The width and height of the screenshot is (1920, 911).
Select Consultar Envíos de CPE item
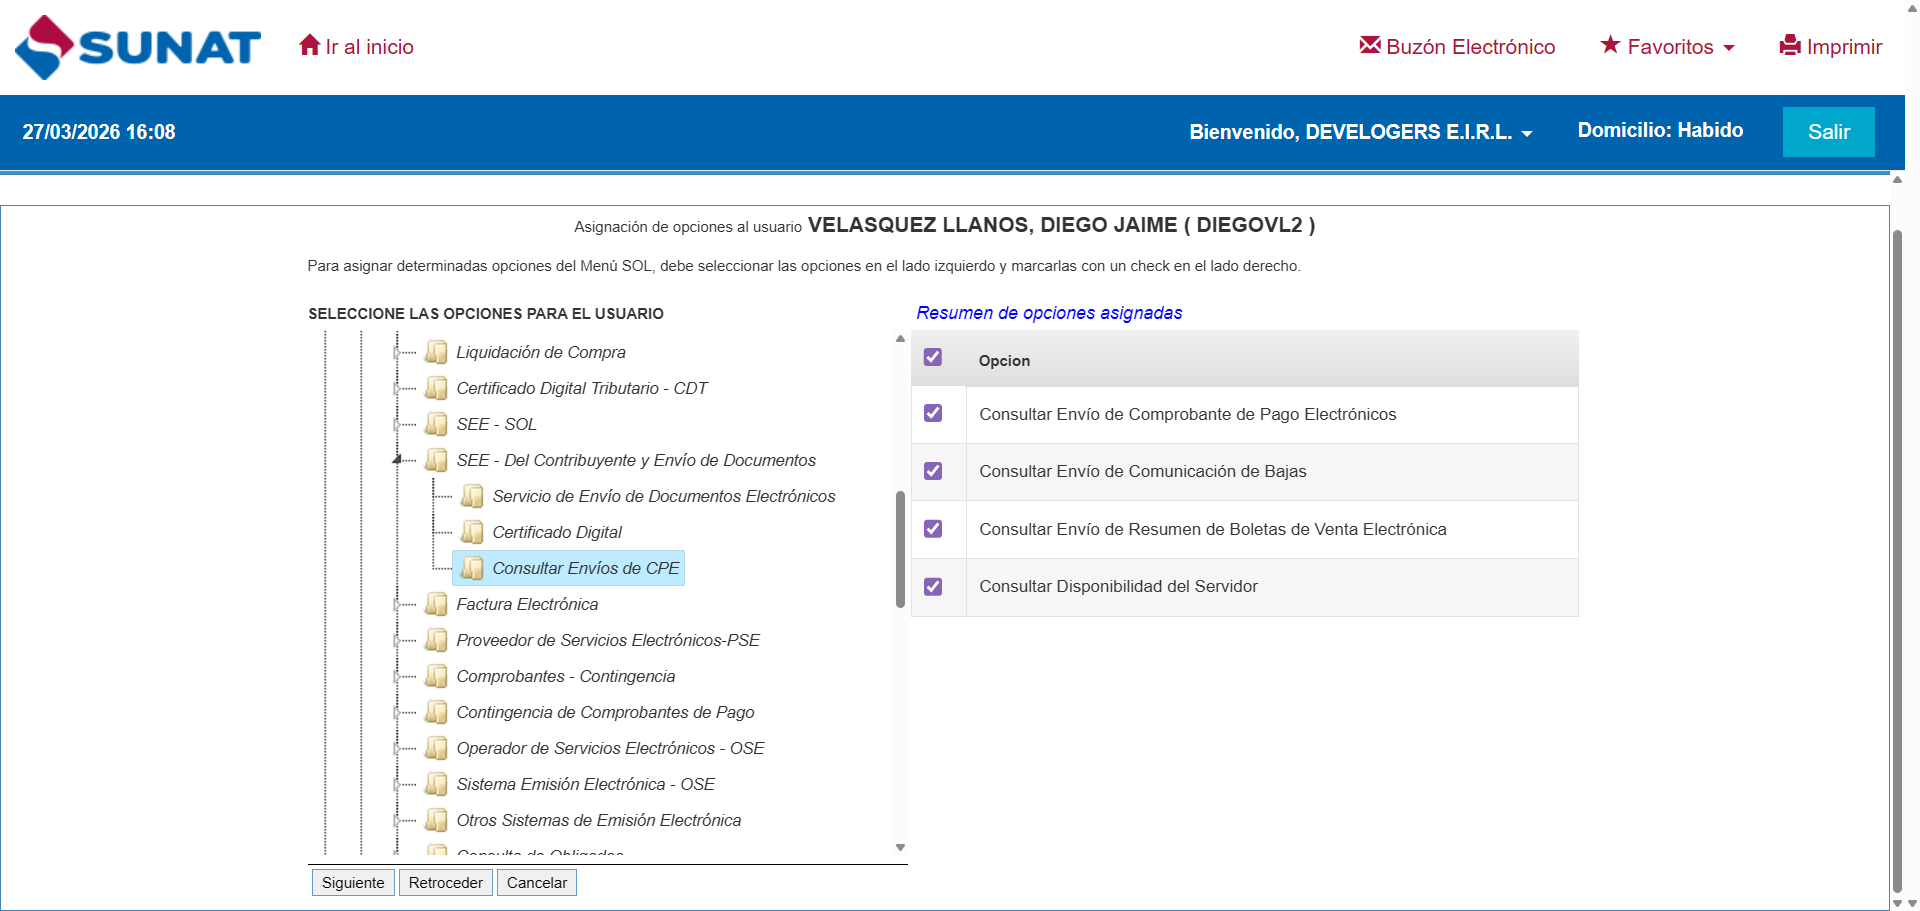tap(585, 568)
